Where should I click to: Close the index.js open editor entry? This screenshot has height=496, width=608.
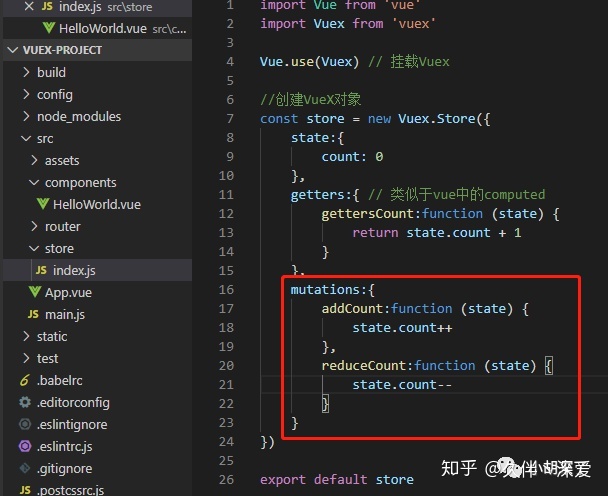coord(29,6)
